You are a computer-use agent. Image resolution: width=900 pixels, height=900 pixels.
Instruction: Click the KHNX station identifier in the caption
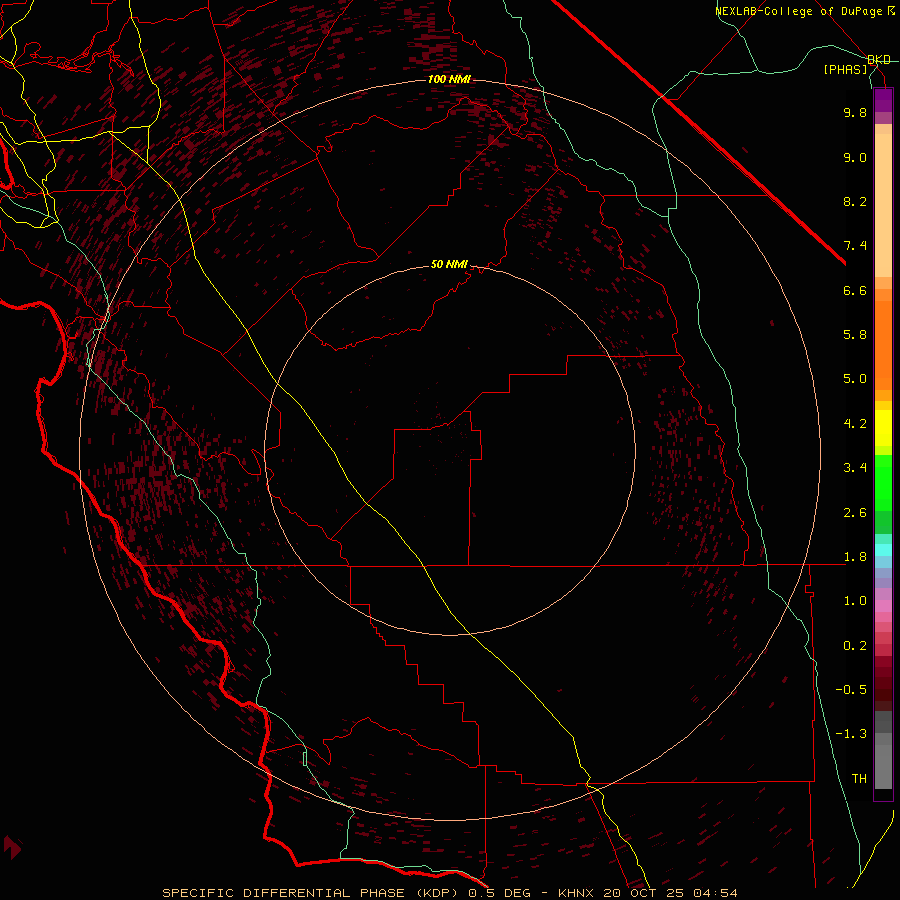pos(576,893)
